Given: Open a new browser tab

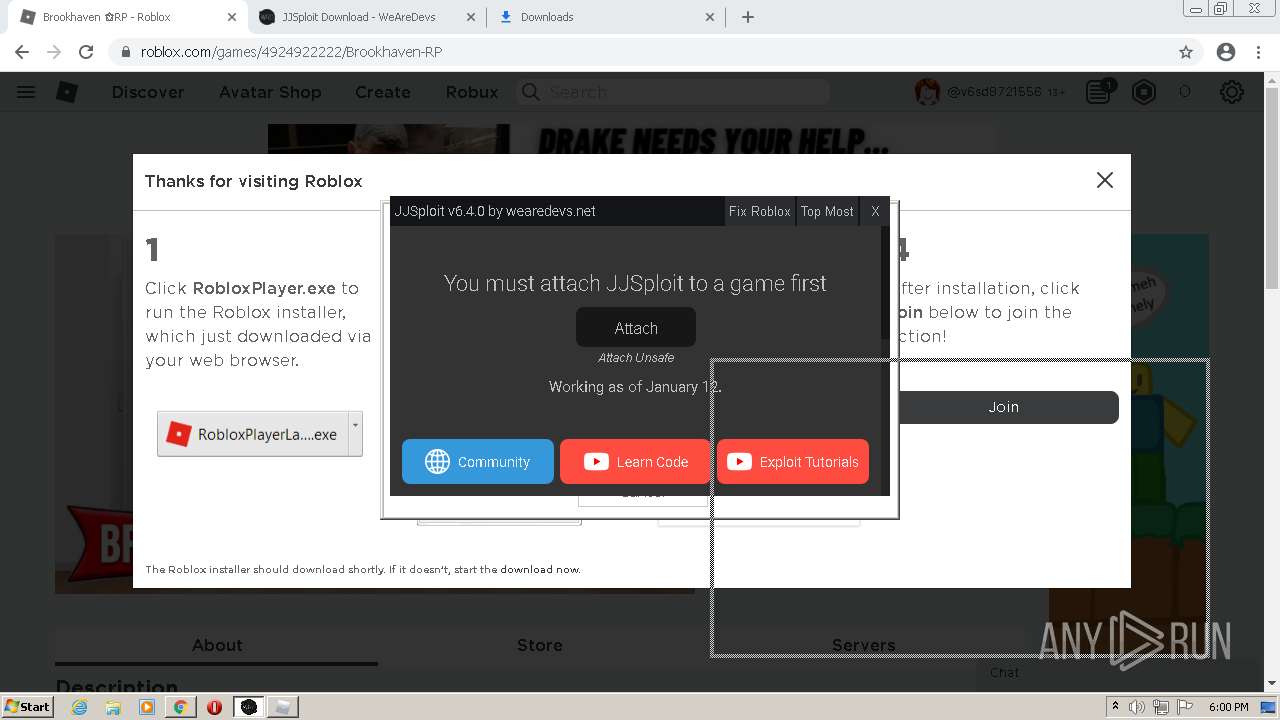Looking at the screenshot, I should coord(748,17).
